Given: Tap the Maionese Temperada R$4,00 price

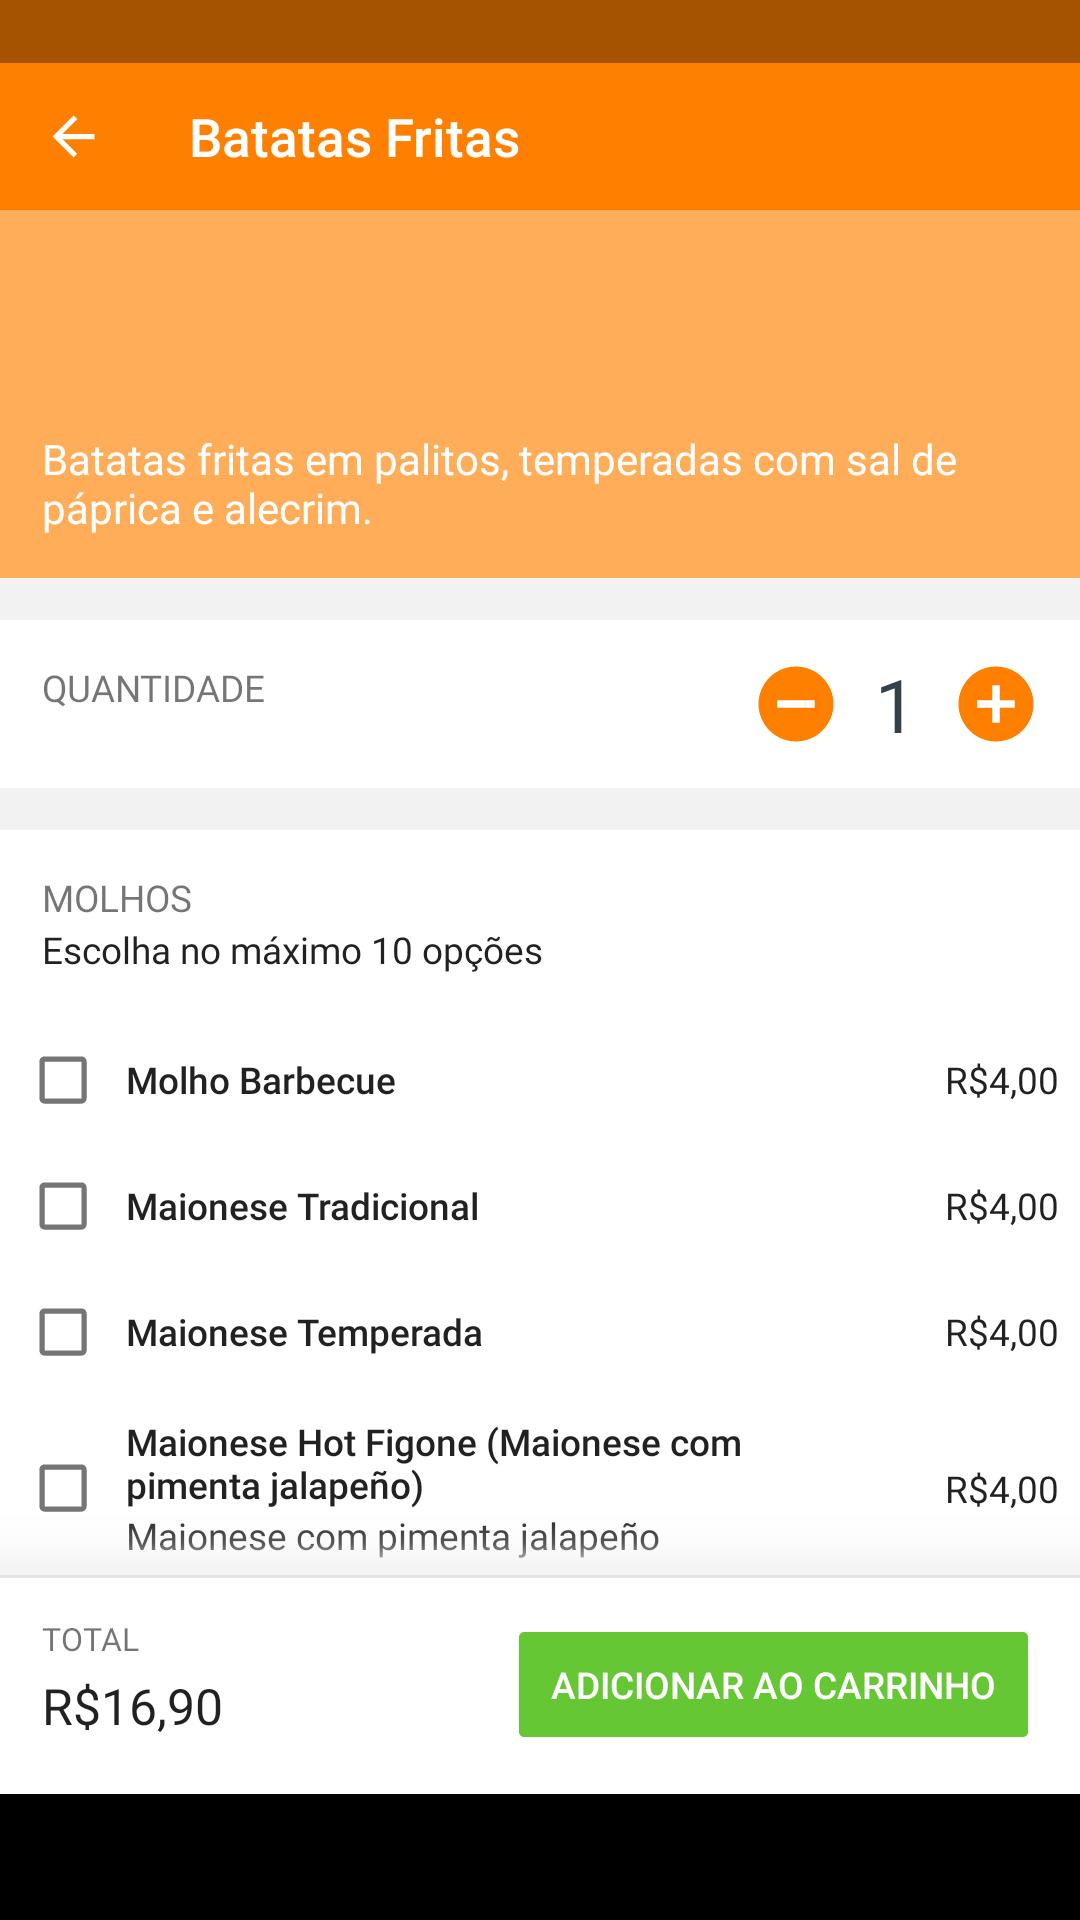Looking at the screenshot, I should tap(1001, 1333).
